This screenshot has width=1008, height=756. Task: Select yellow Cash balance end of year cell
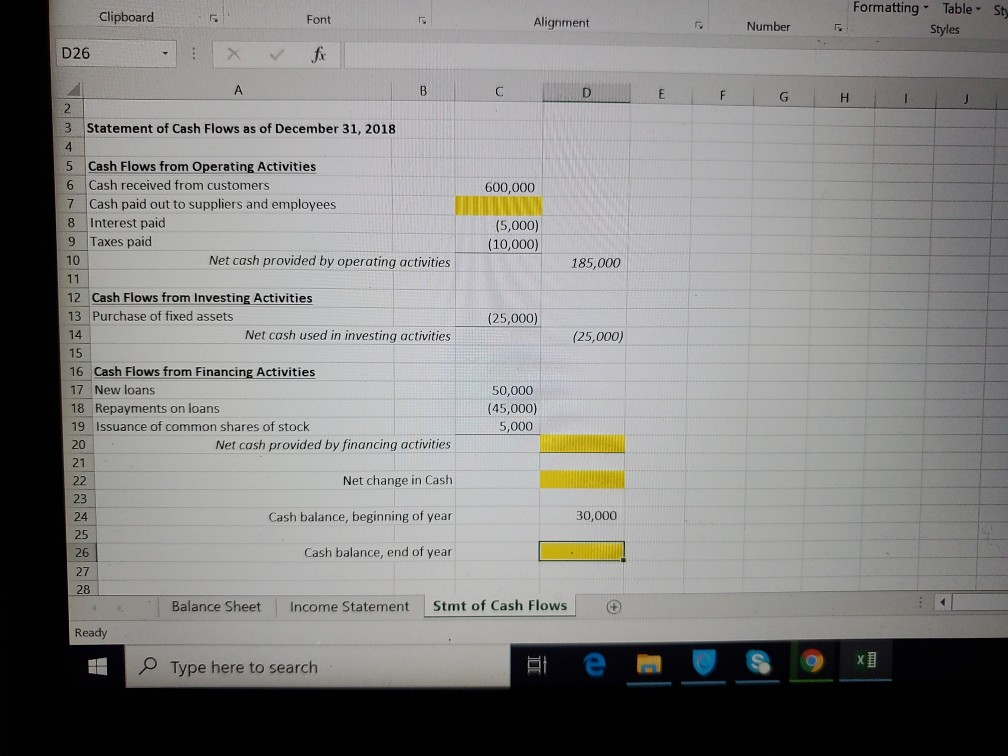[x=581, y=551]
